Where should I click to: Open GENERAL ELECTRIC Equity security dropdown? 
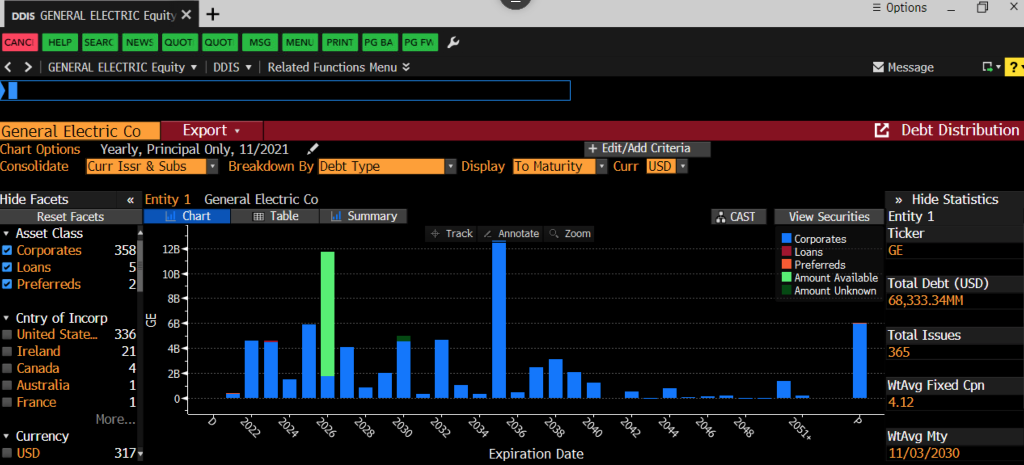click(122, 67)
